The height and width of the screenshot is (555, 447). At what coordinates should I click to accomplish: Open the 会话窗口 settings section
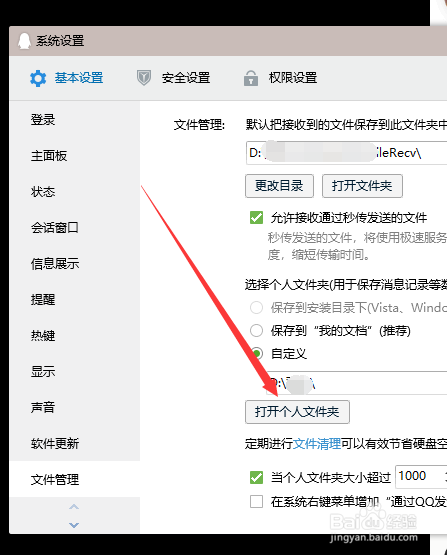pyautogui.click(x=55, y=228)
